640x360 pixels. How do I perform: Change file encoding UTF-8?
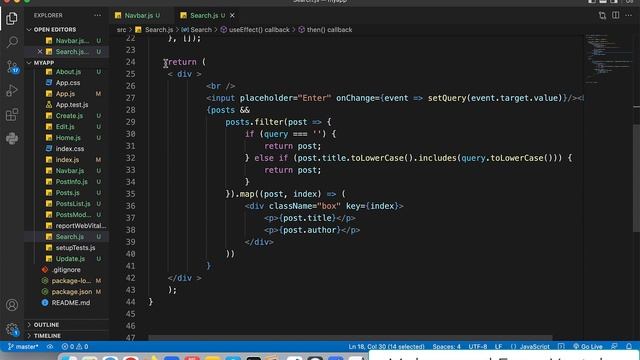pos(478,347)
